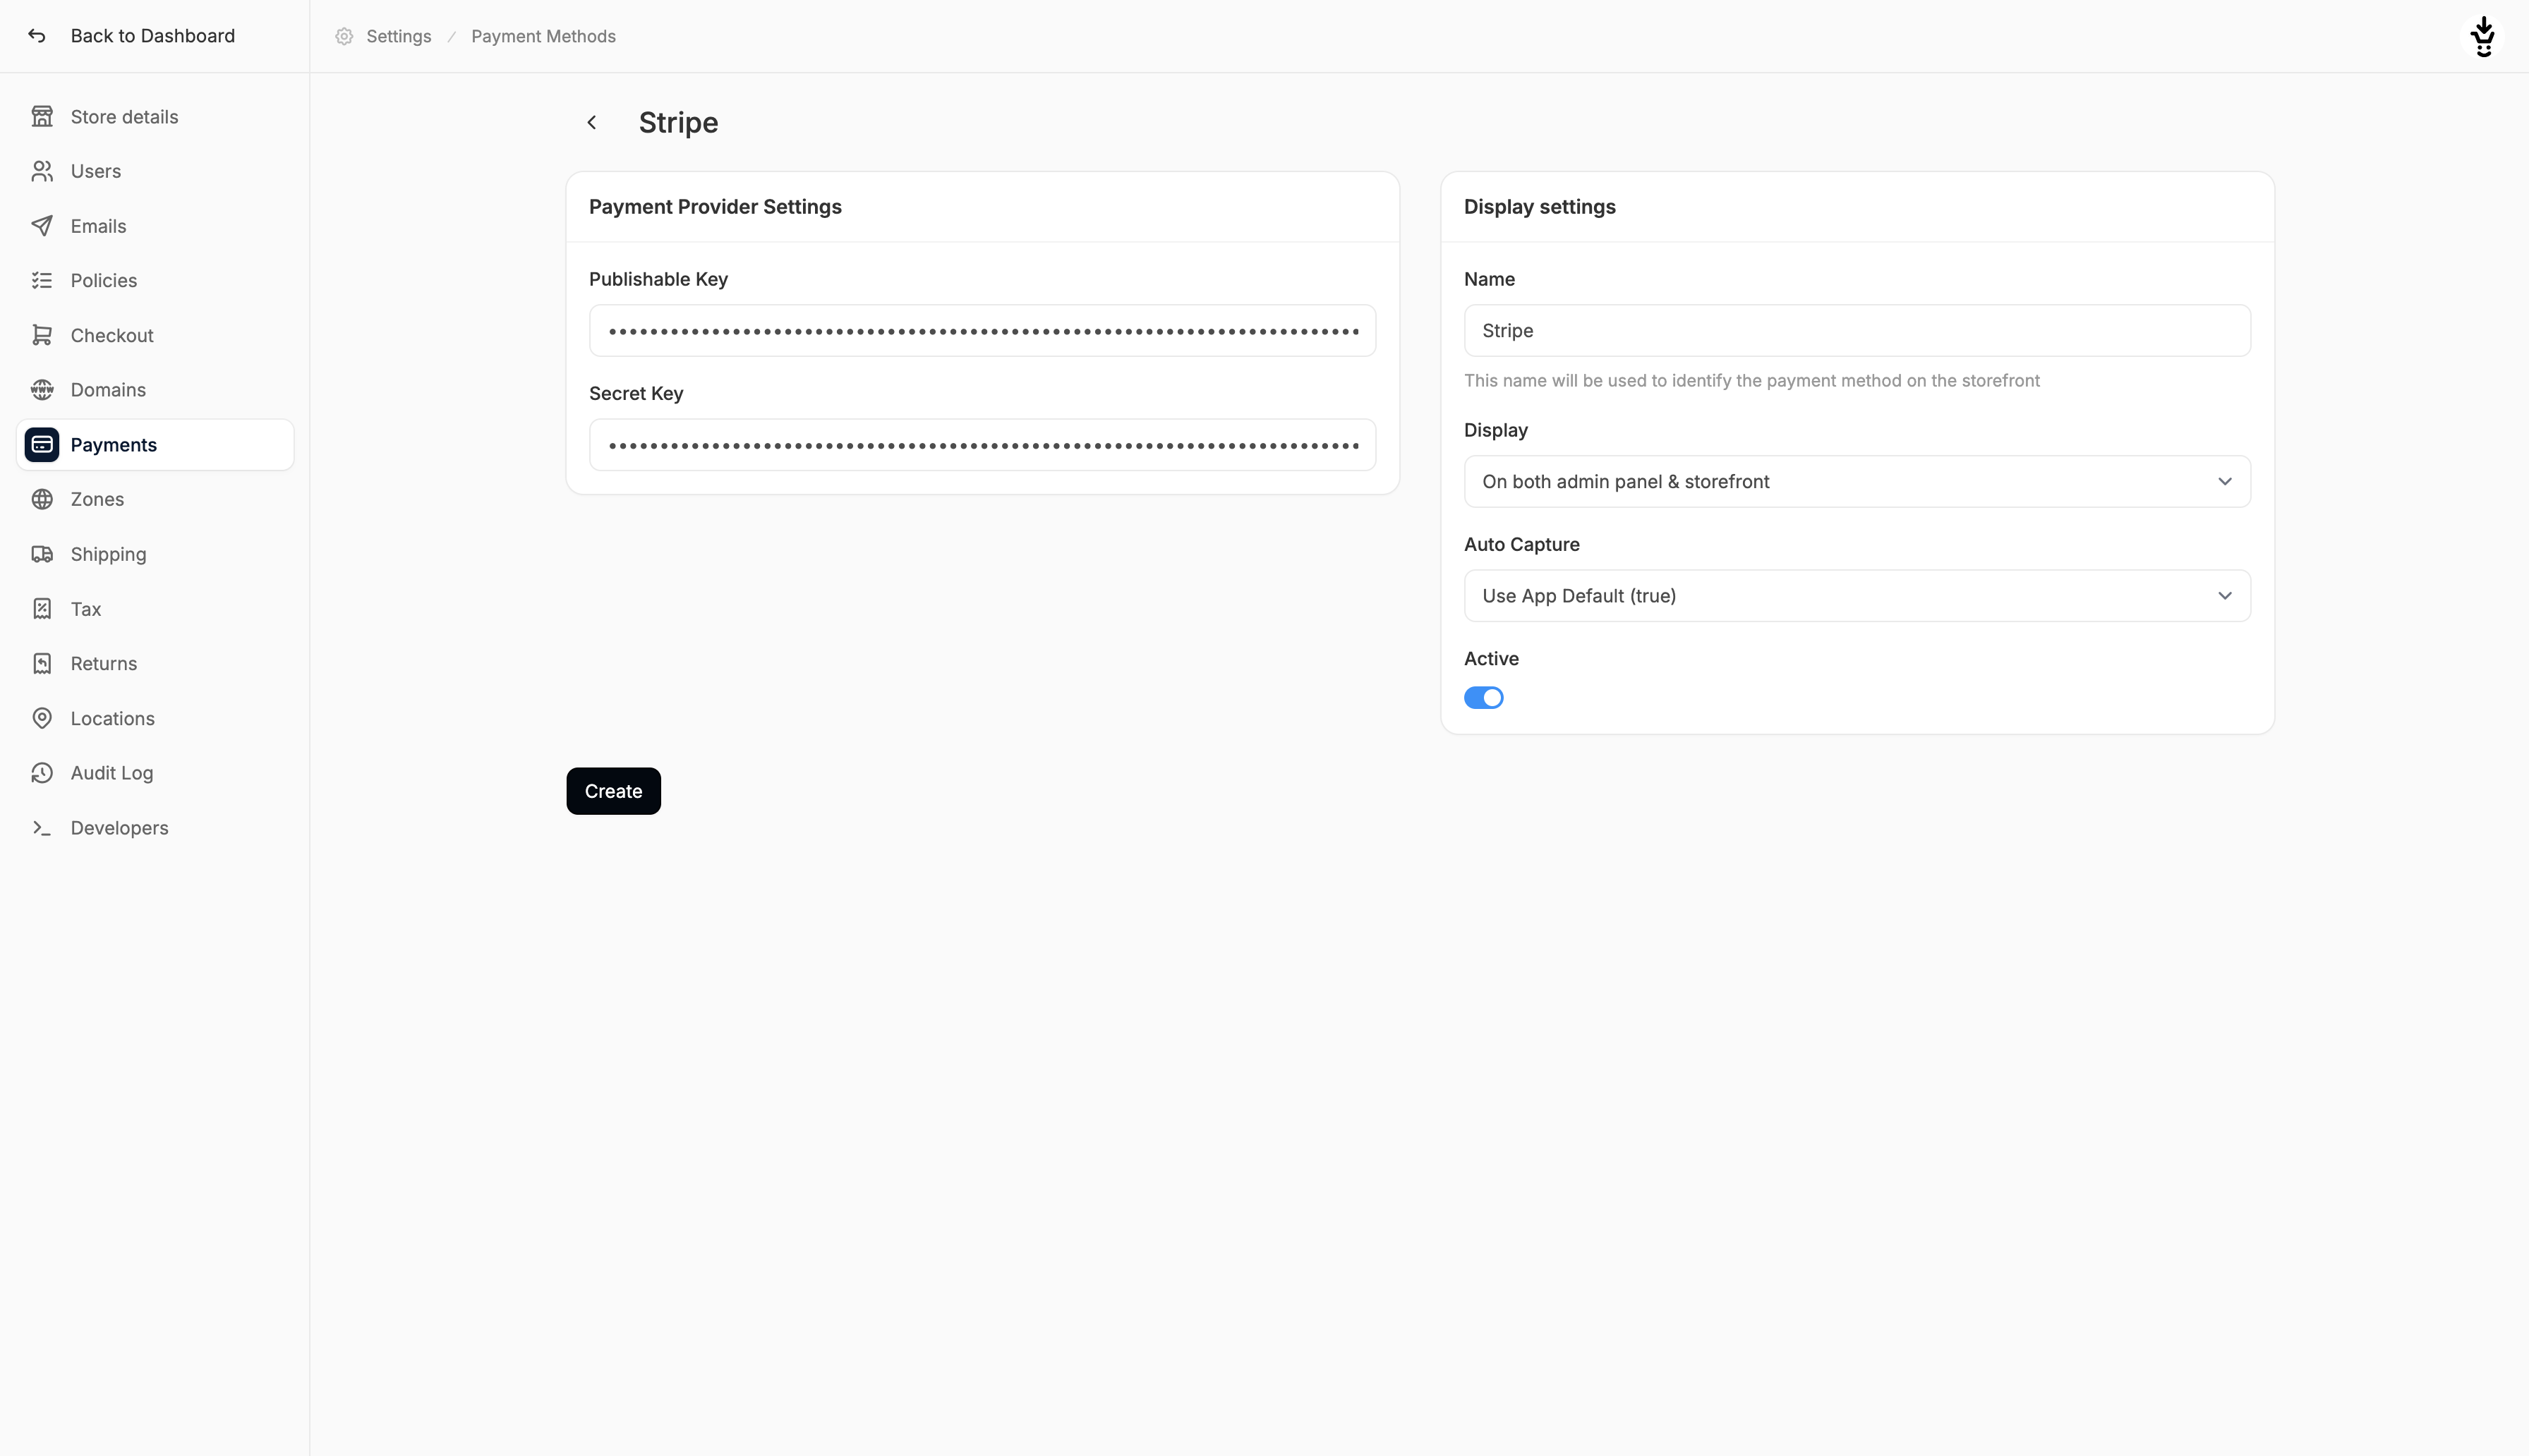Screen dimensions: 2529x1456
Task: Toggle the Active switch off
Action: pos(1483,698)
